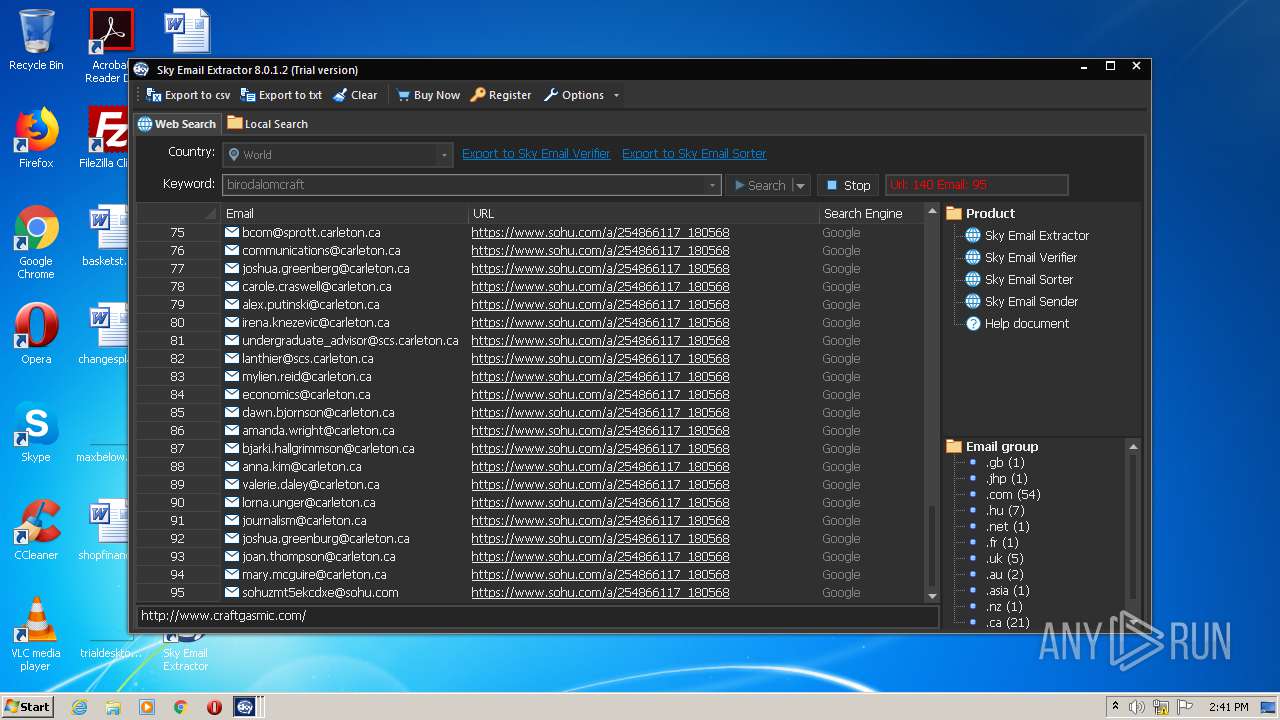Click the Search play button
The width and height of the screenshot is (1280, 720).
pos(759,185)
